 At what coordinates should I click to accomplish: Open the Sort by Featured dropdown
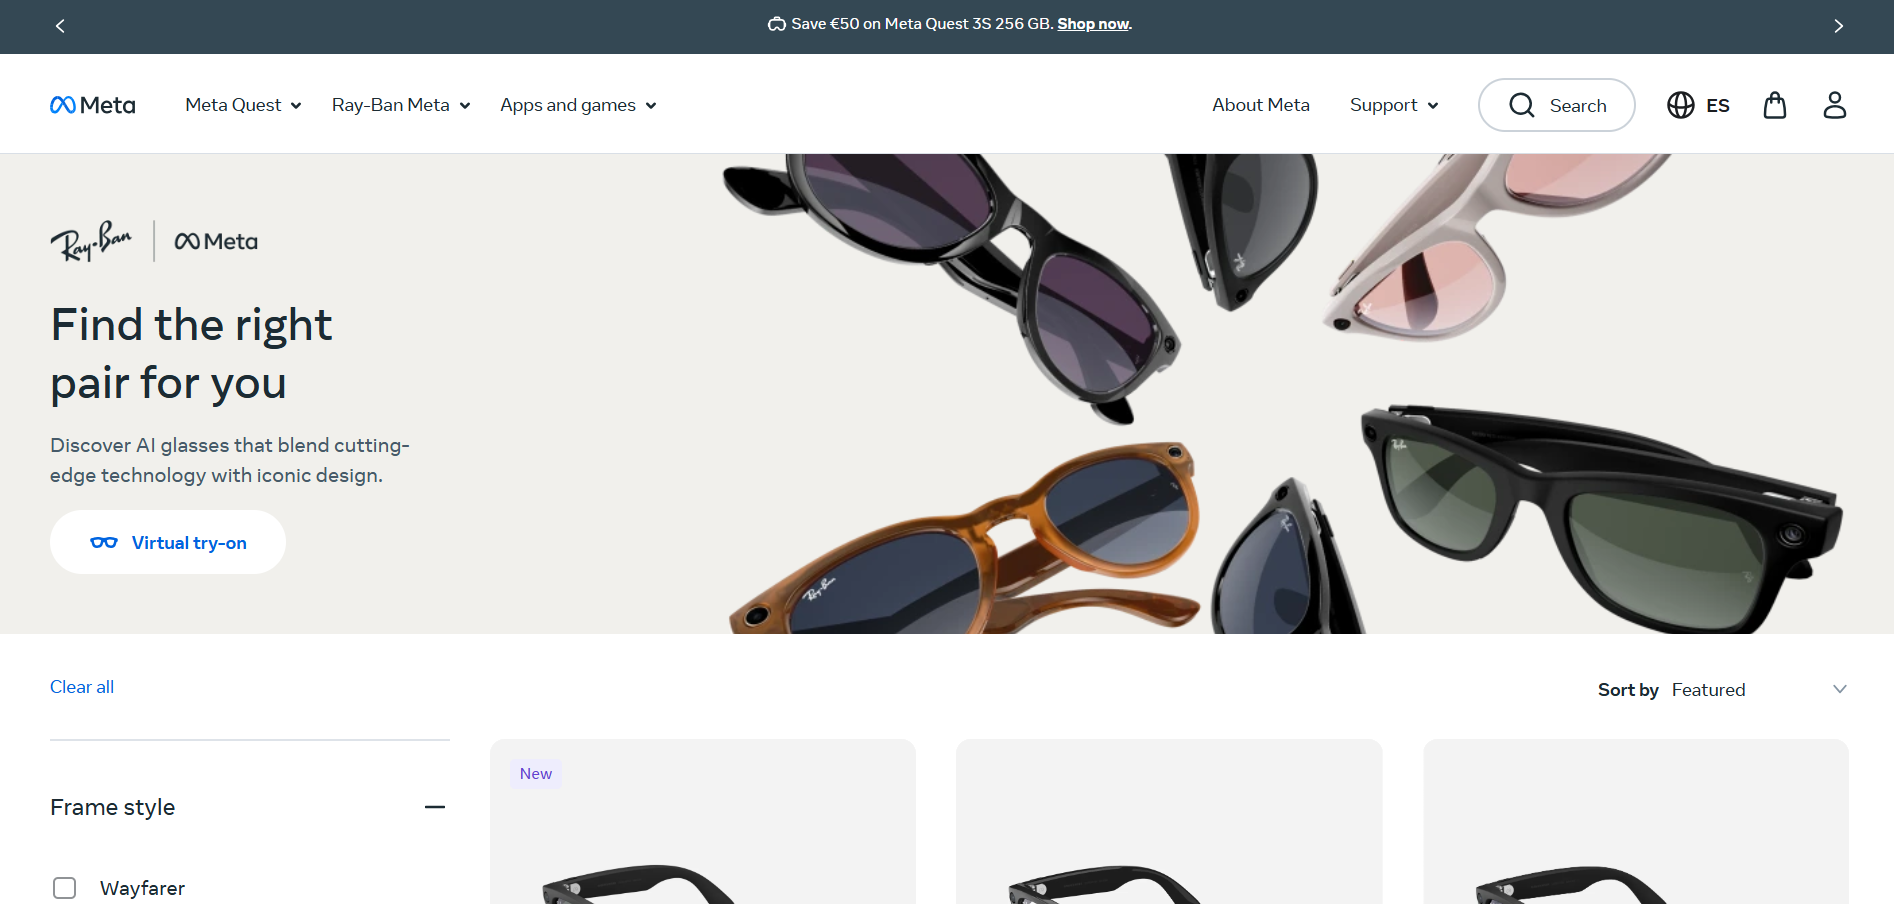[1758, 690]
